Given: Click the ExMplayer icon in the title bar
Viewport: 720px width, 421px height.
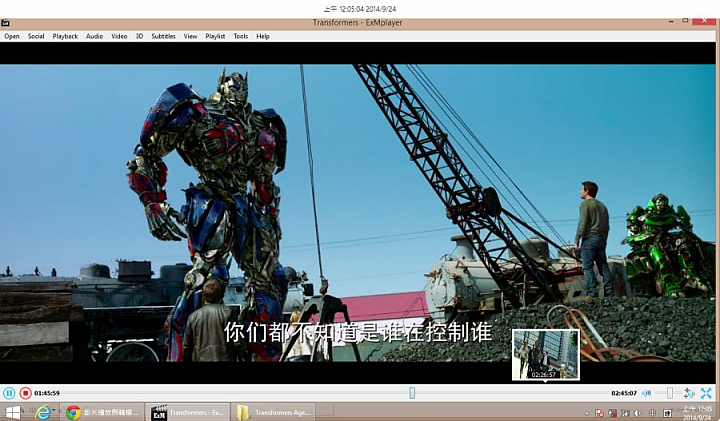Looking at the screenshot, I should point(6,22).
